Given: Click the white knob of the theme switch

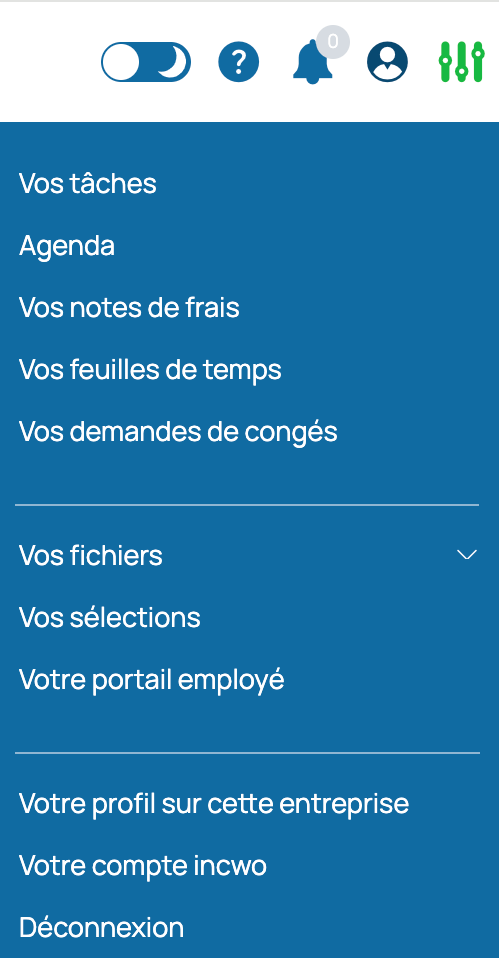Looking at the screenshot, I should pyautogui.click(x=121, y=62).
